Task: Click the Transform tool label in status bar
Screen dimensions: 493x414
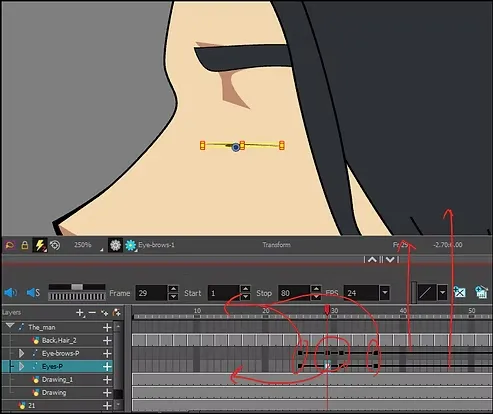Action: click(276, 245)
